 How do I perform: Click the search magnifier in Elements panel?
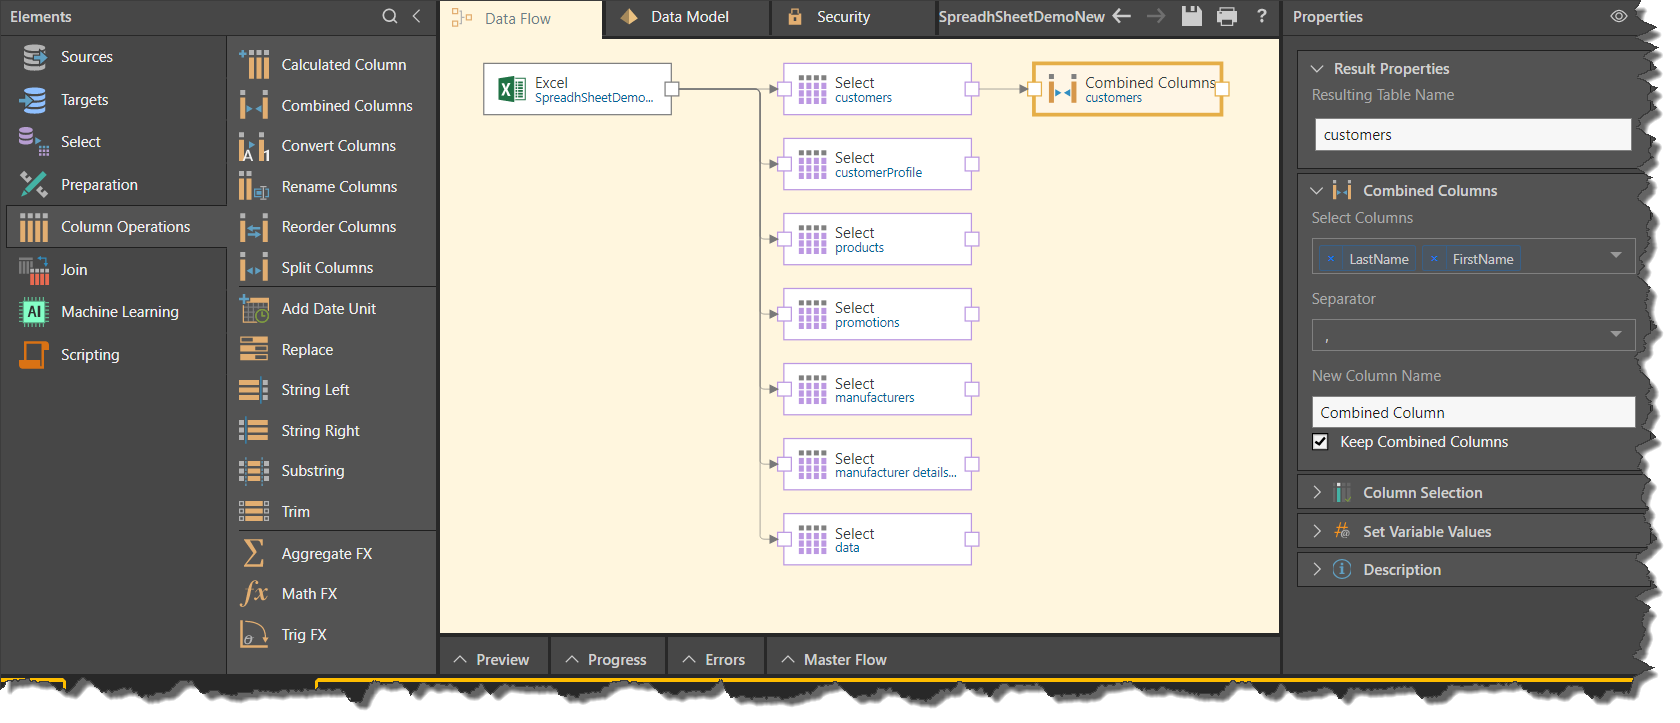(390, 16)
